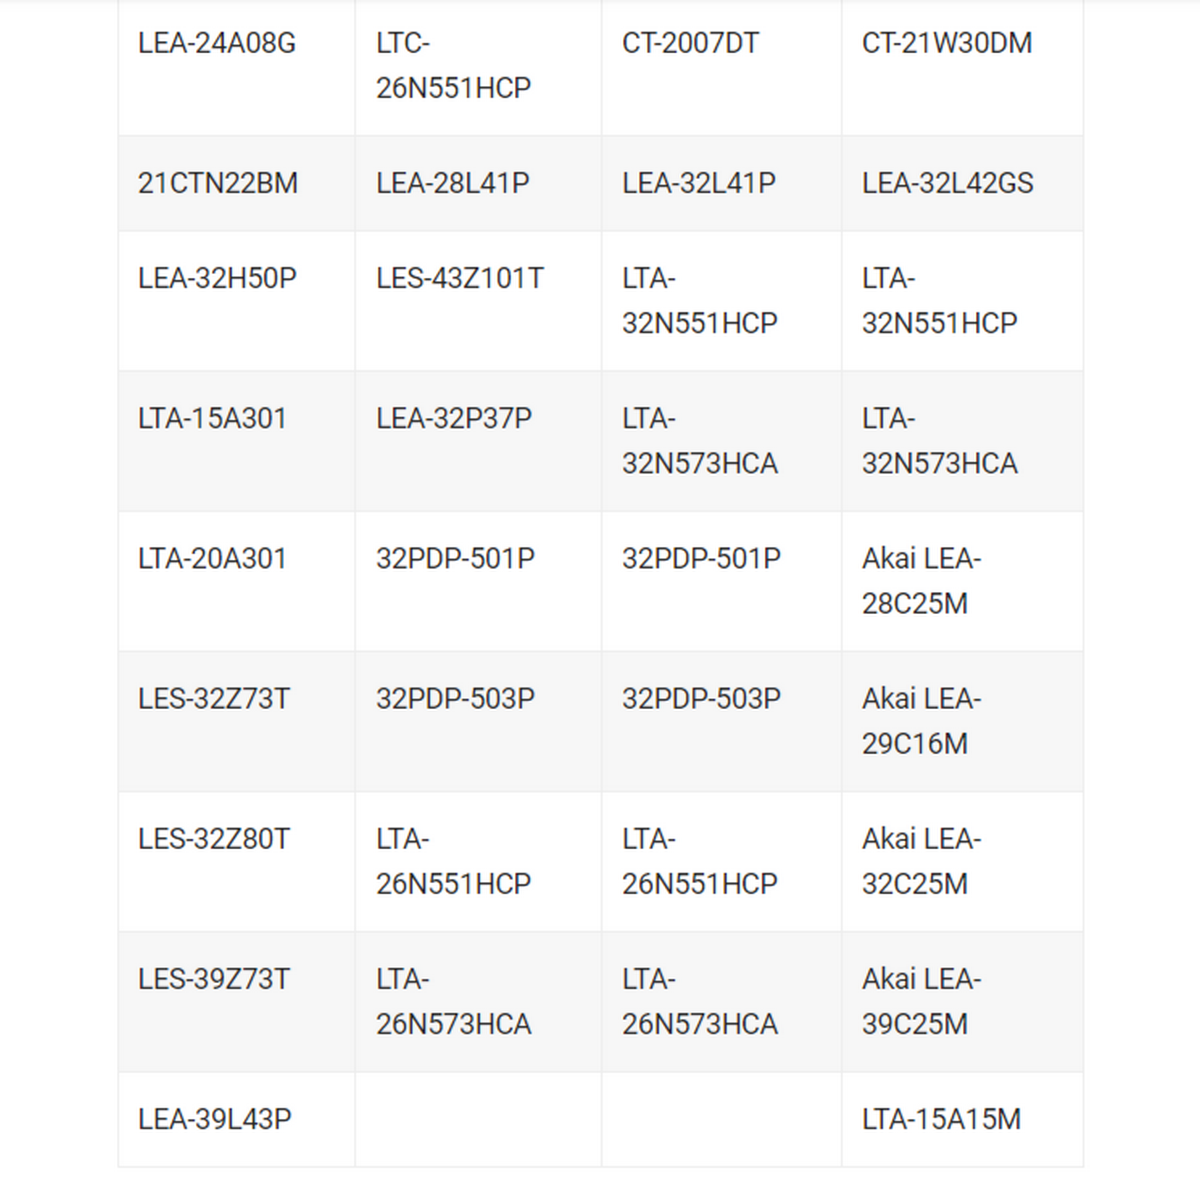Select the LTA-15A15M table cell
Screen dimensions: 1200x1203
point(941,1120)
